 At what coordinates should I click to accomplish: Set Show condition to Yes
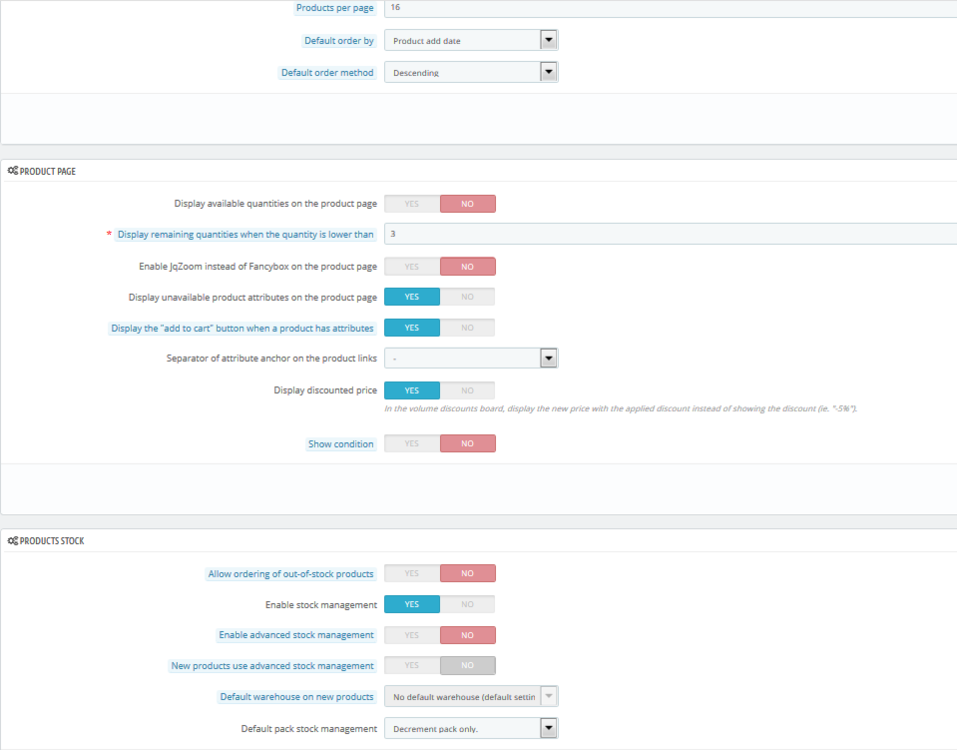pyautogui.click(x=412, y=444)
